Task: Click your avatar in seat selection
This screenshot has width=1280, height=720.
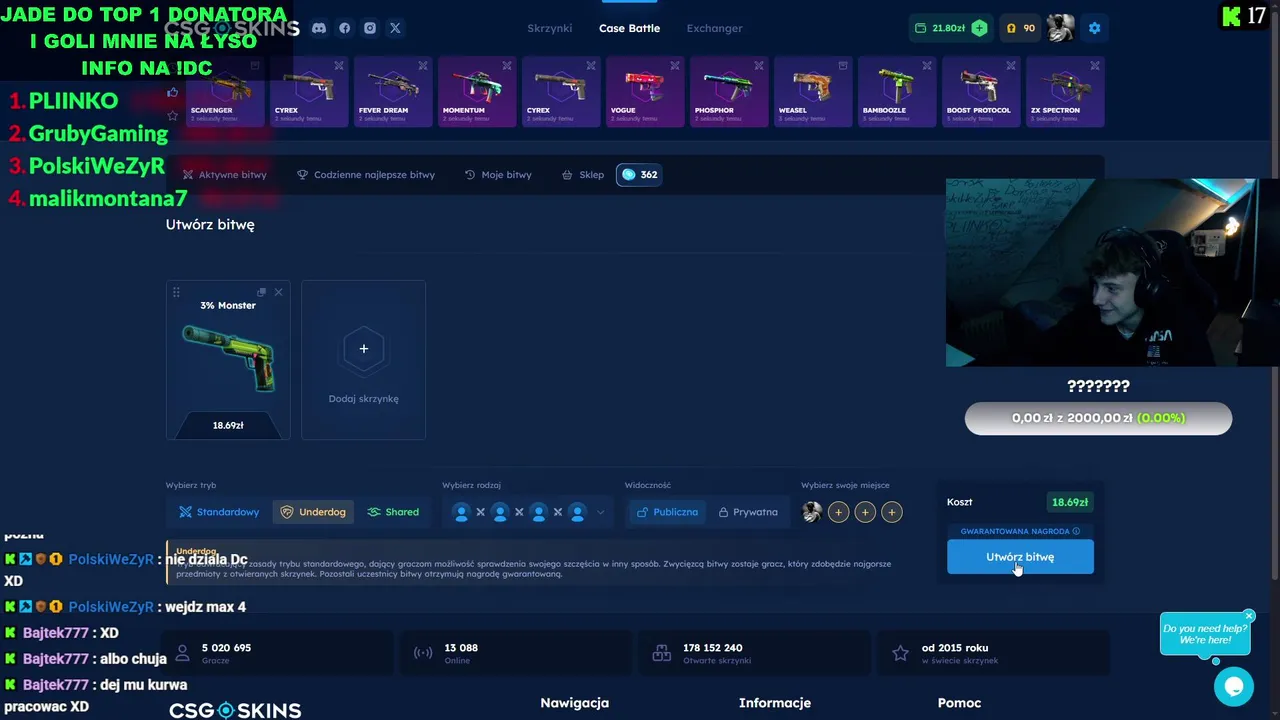Action: tap(812, 512)
